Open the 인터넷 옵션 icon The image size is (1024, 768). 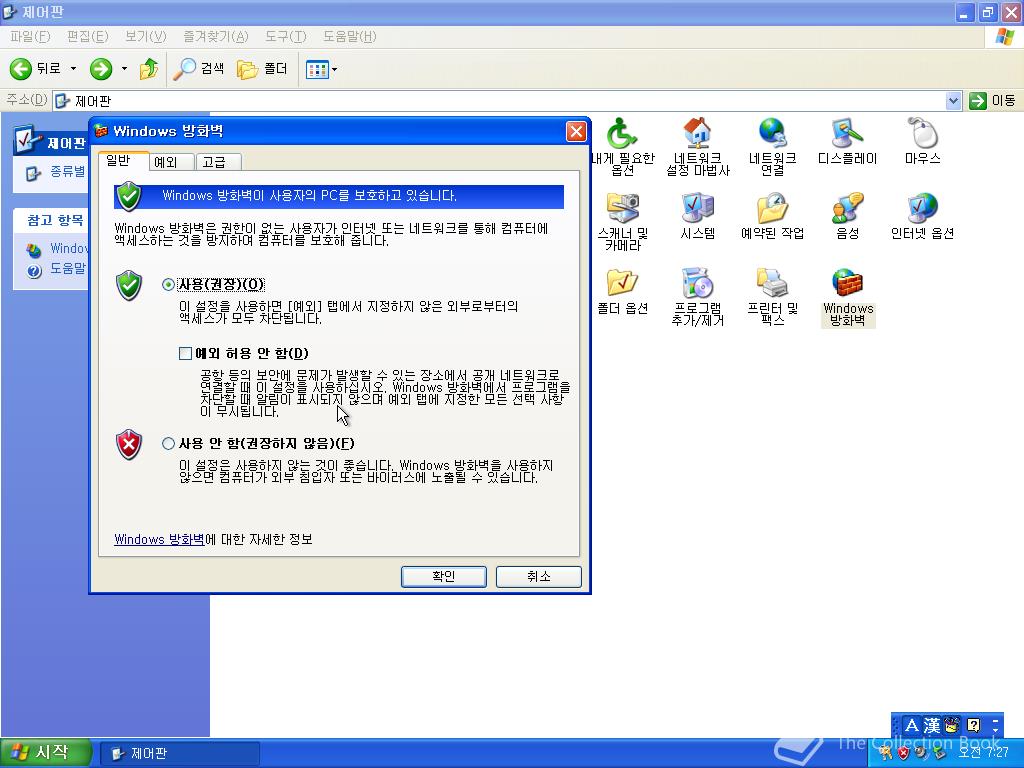(922, 216)
